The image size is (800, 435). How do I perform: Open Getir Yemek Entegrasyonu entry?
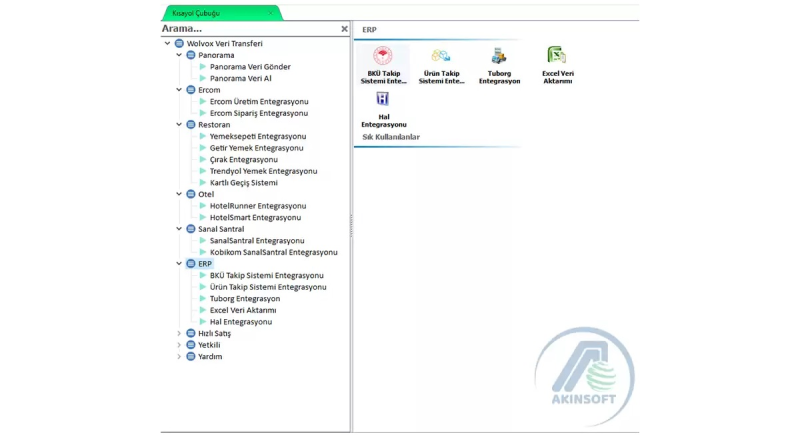click(x=256, y=148)
